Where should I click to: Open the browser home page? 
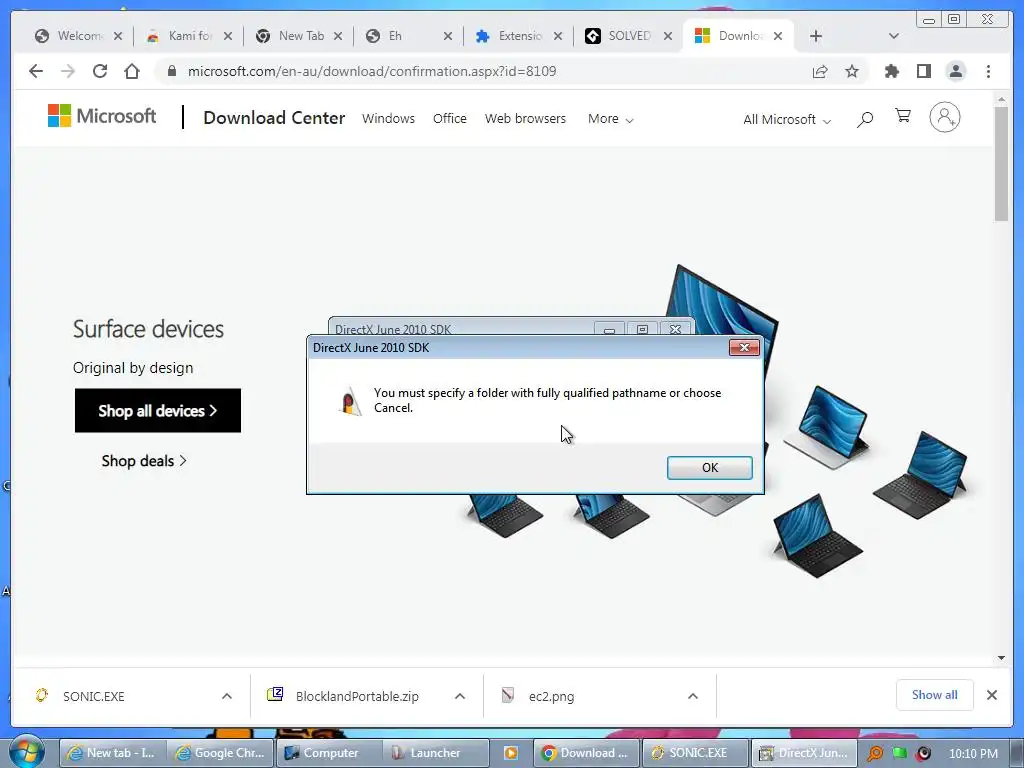(x=132, y=71)
